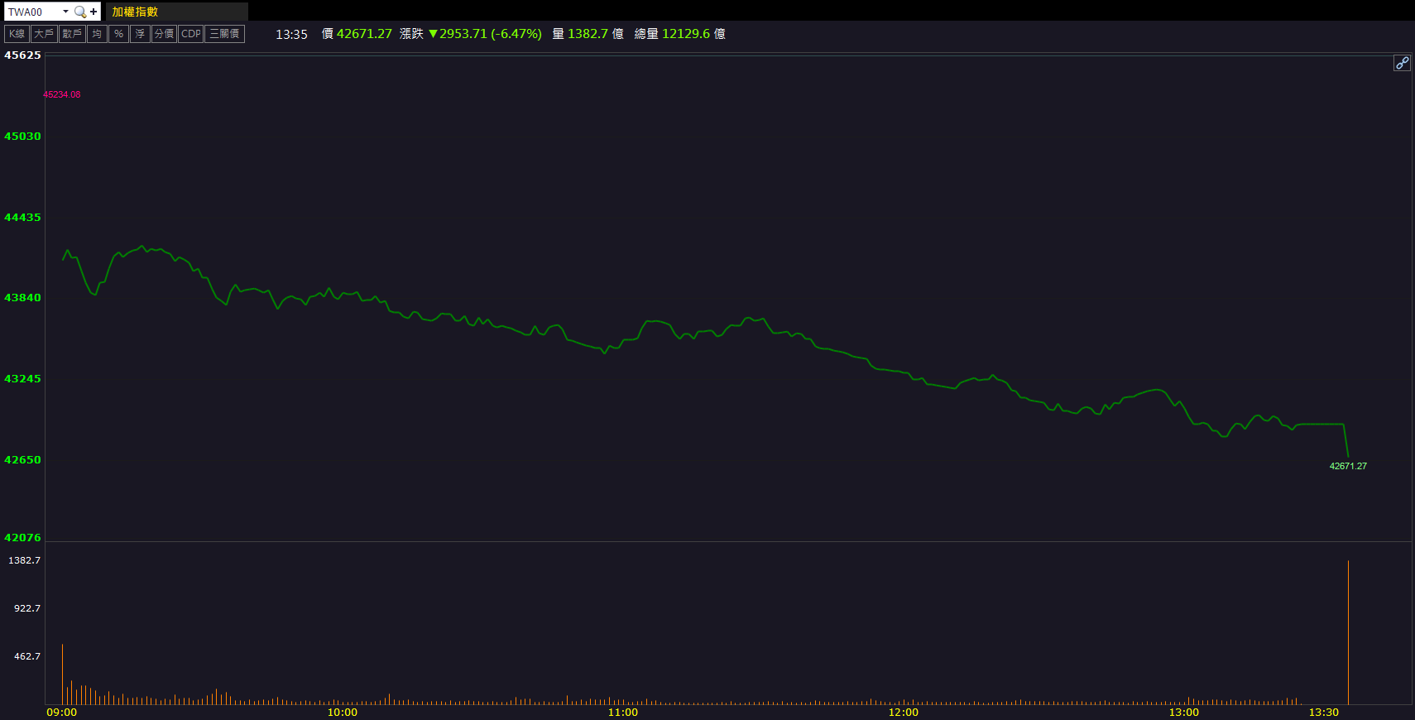1415x720 pixels.
Task: Open the TWA00 symbol dropdown arrow
Action: [66, 12]
